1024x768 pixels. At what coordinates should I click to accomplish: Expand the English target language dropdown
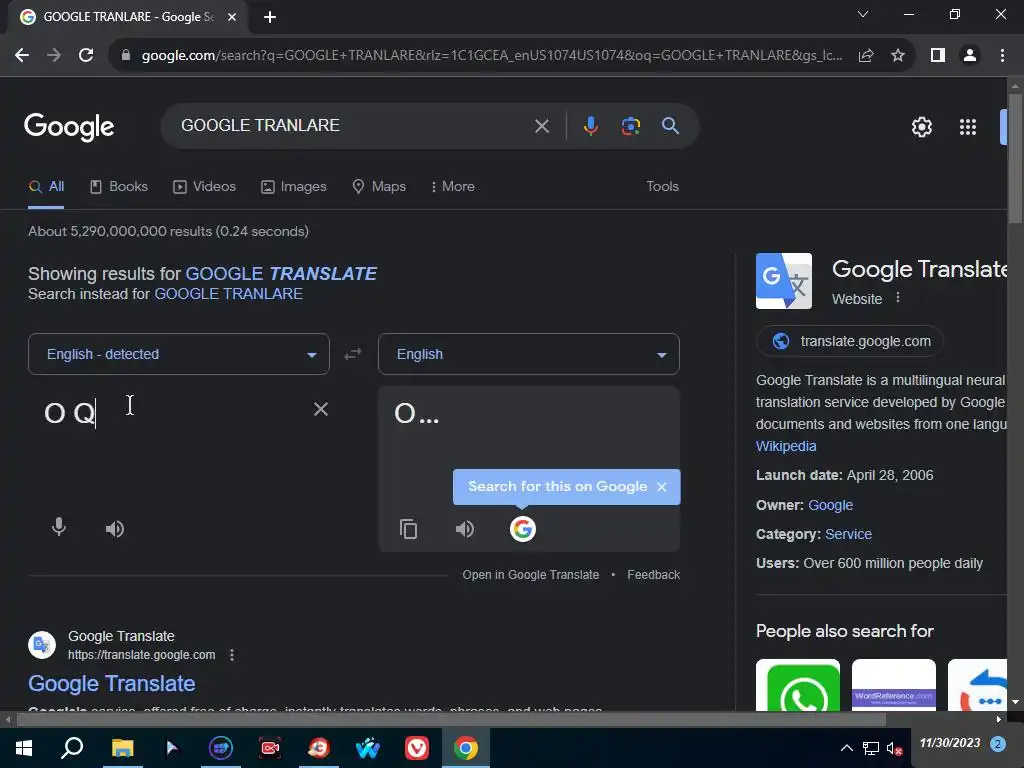[529, 354]
